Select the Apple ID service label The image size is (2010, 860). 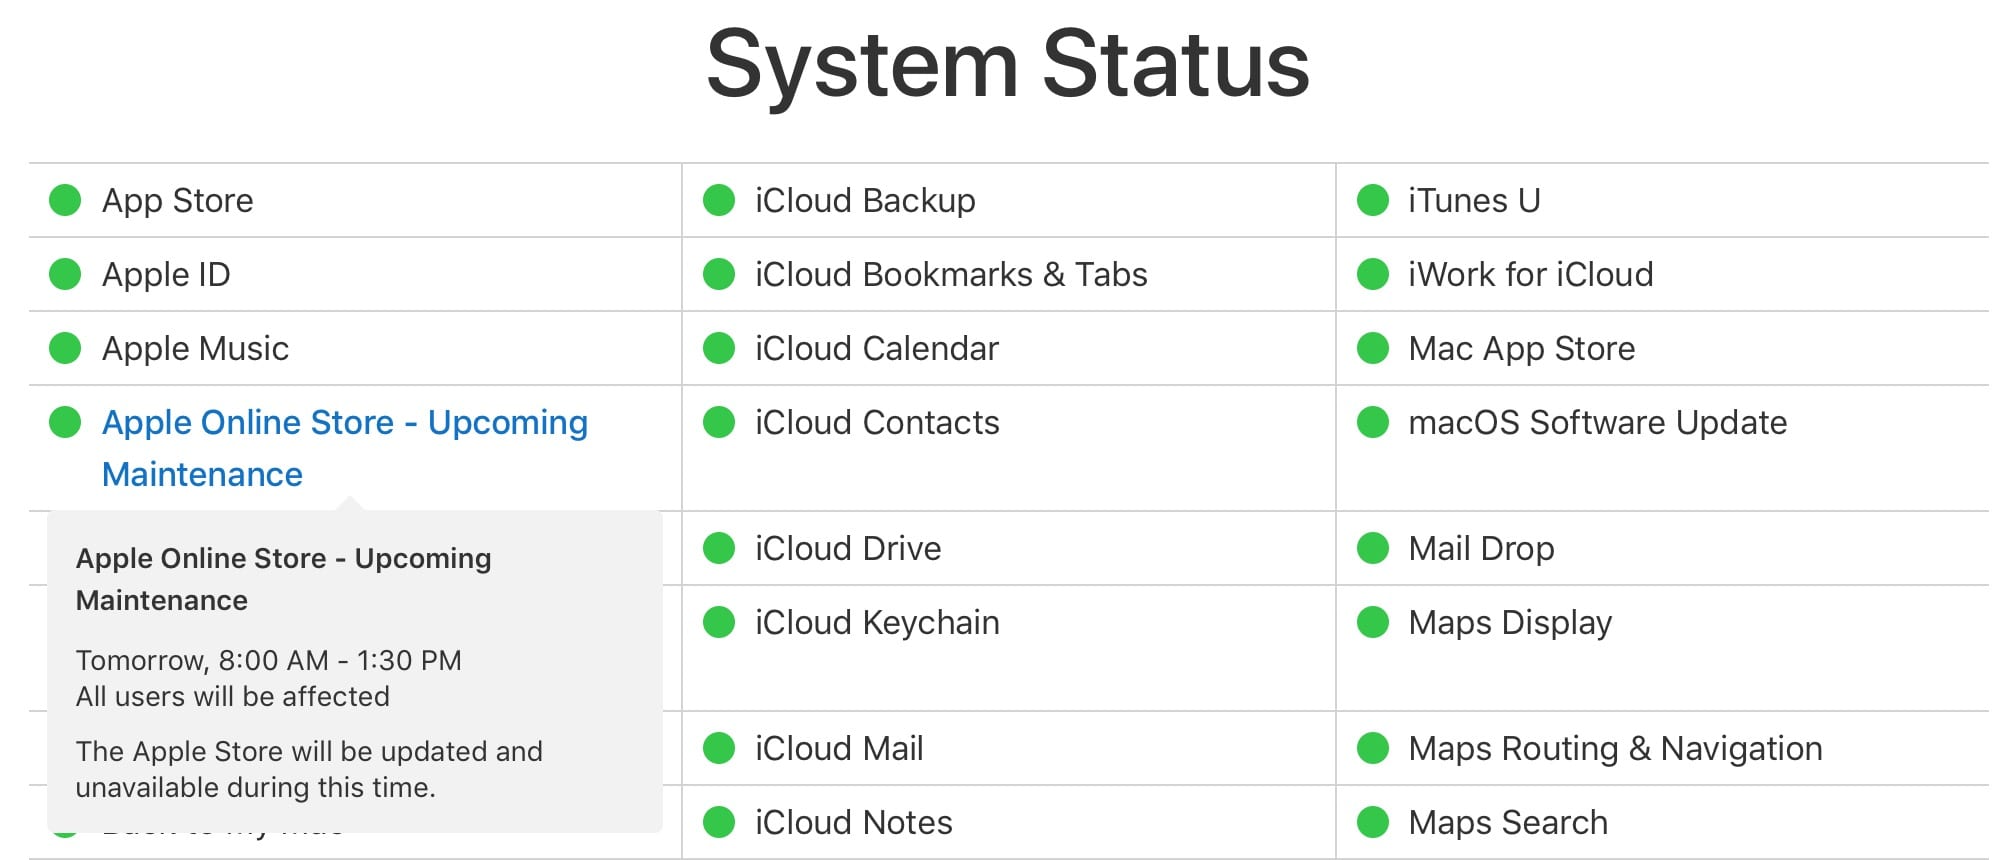click(166, 275)
